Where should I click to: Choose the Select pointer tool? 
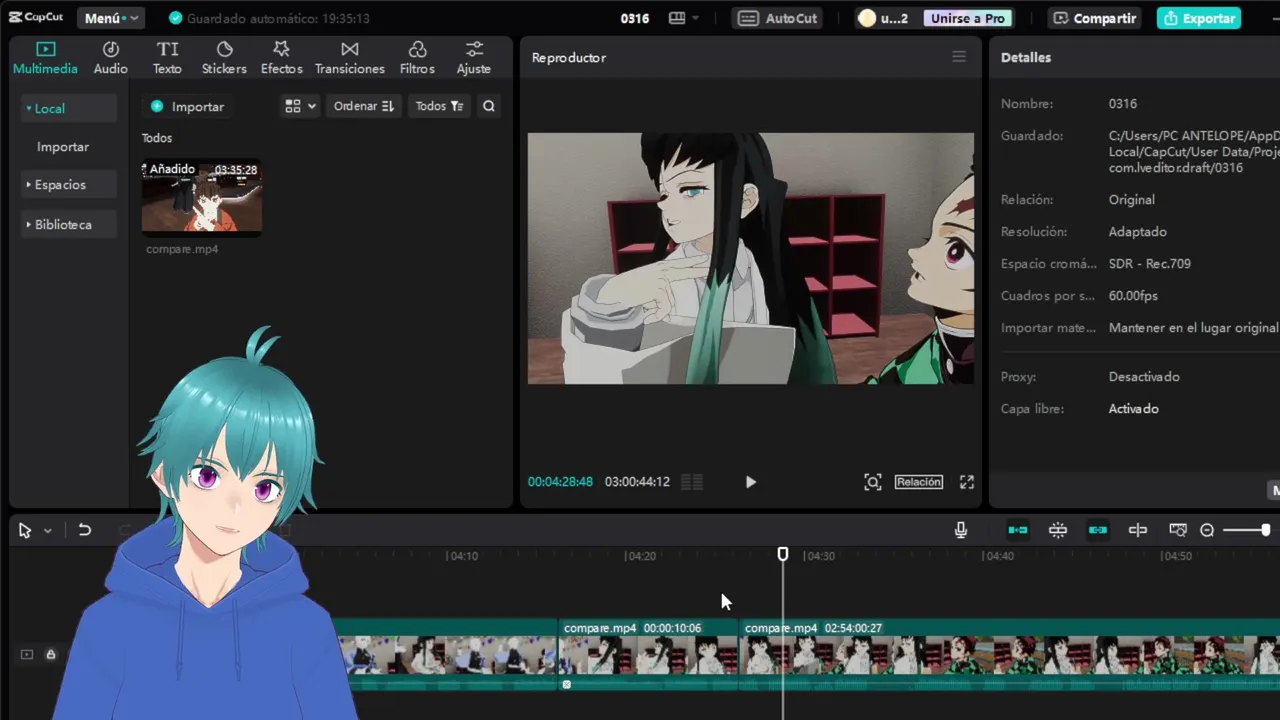coord(25,530)
